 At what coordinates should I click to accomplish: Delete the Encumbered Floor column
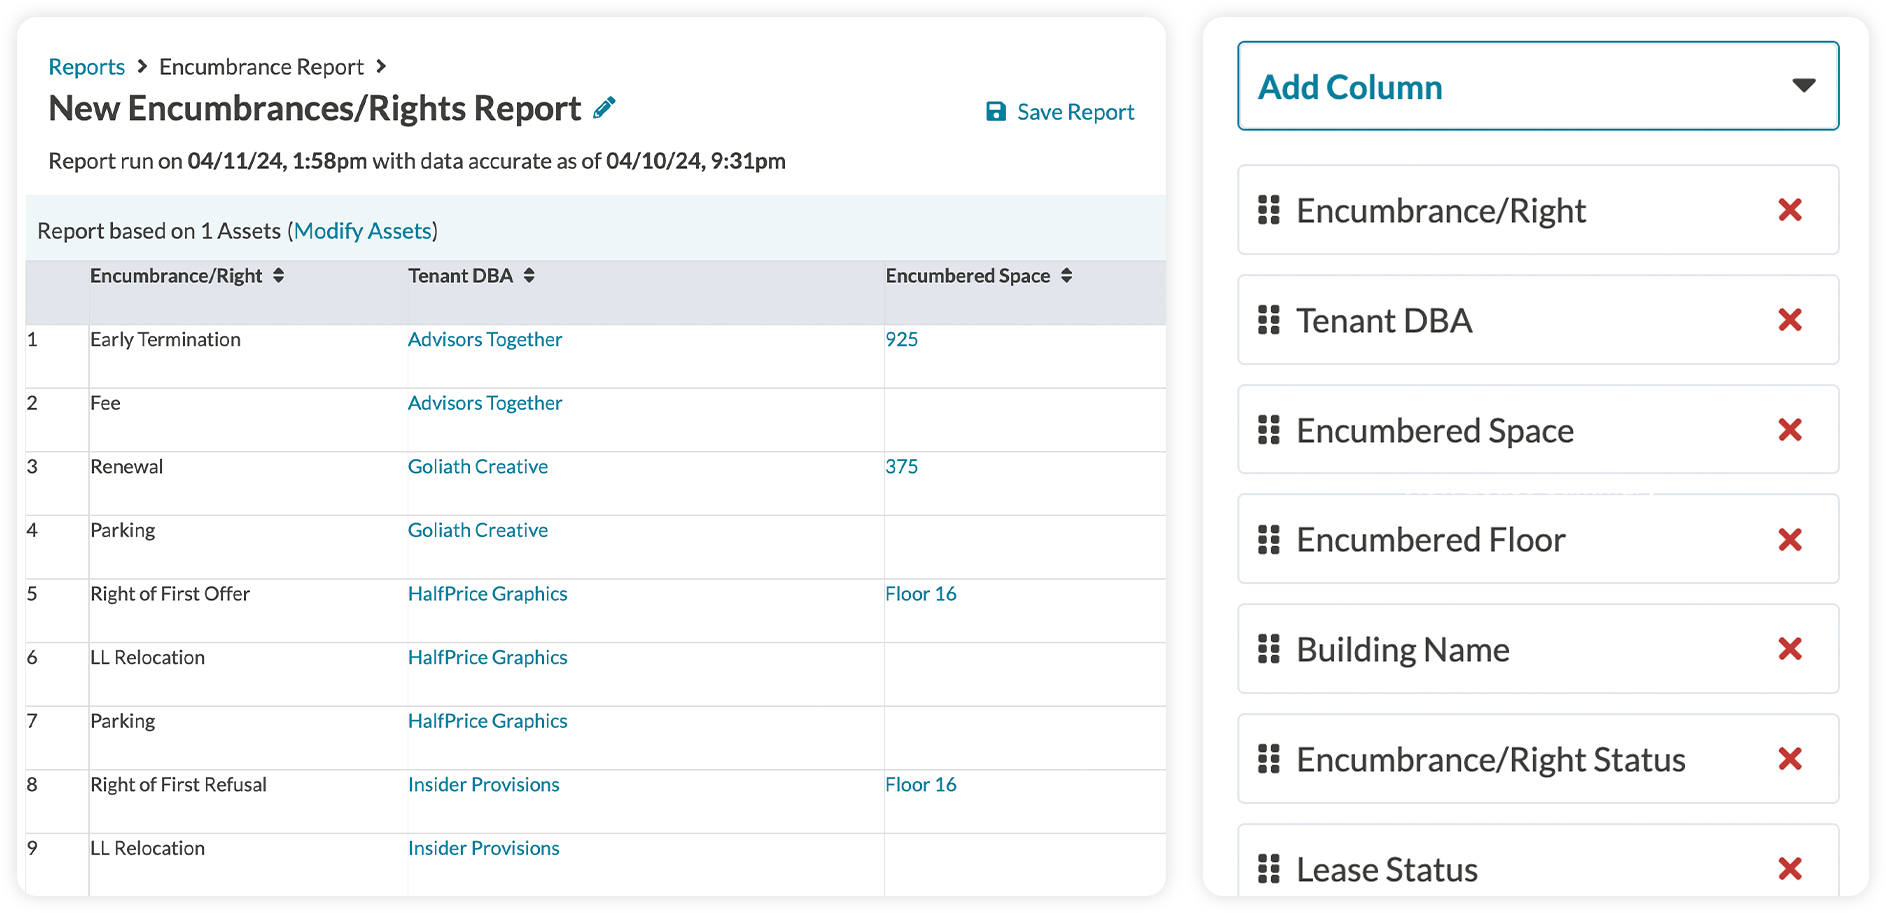[1790, 540]
